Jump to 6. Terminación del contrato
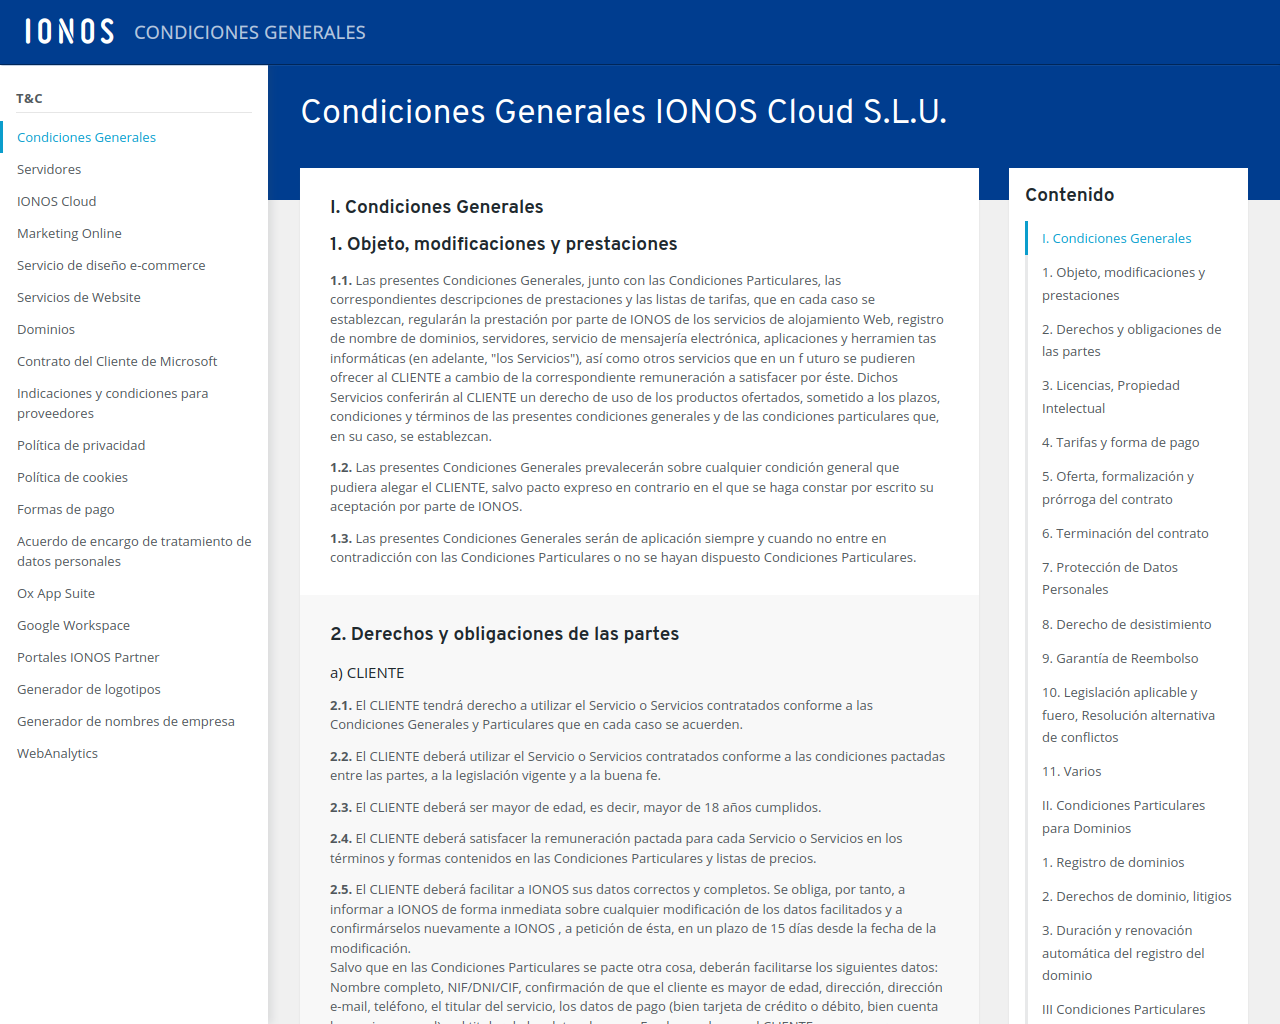This screenshot has width=1280, height=1024. [1125, 533]
